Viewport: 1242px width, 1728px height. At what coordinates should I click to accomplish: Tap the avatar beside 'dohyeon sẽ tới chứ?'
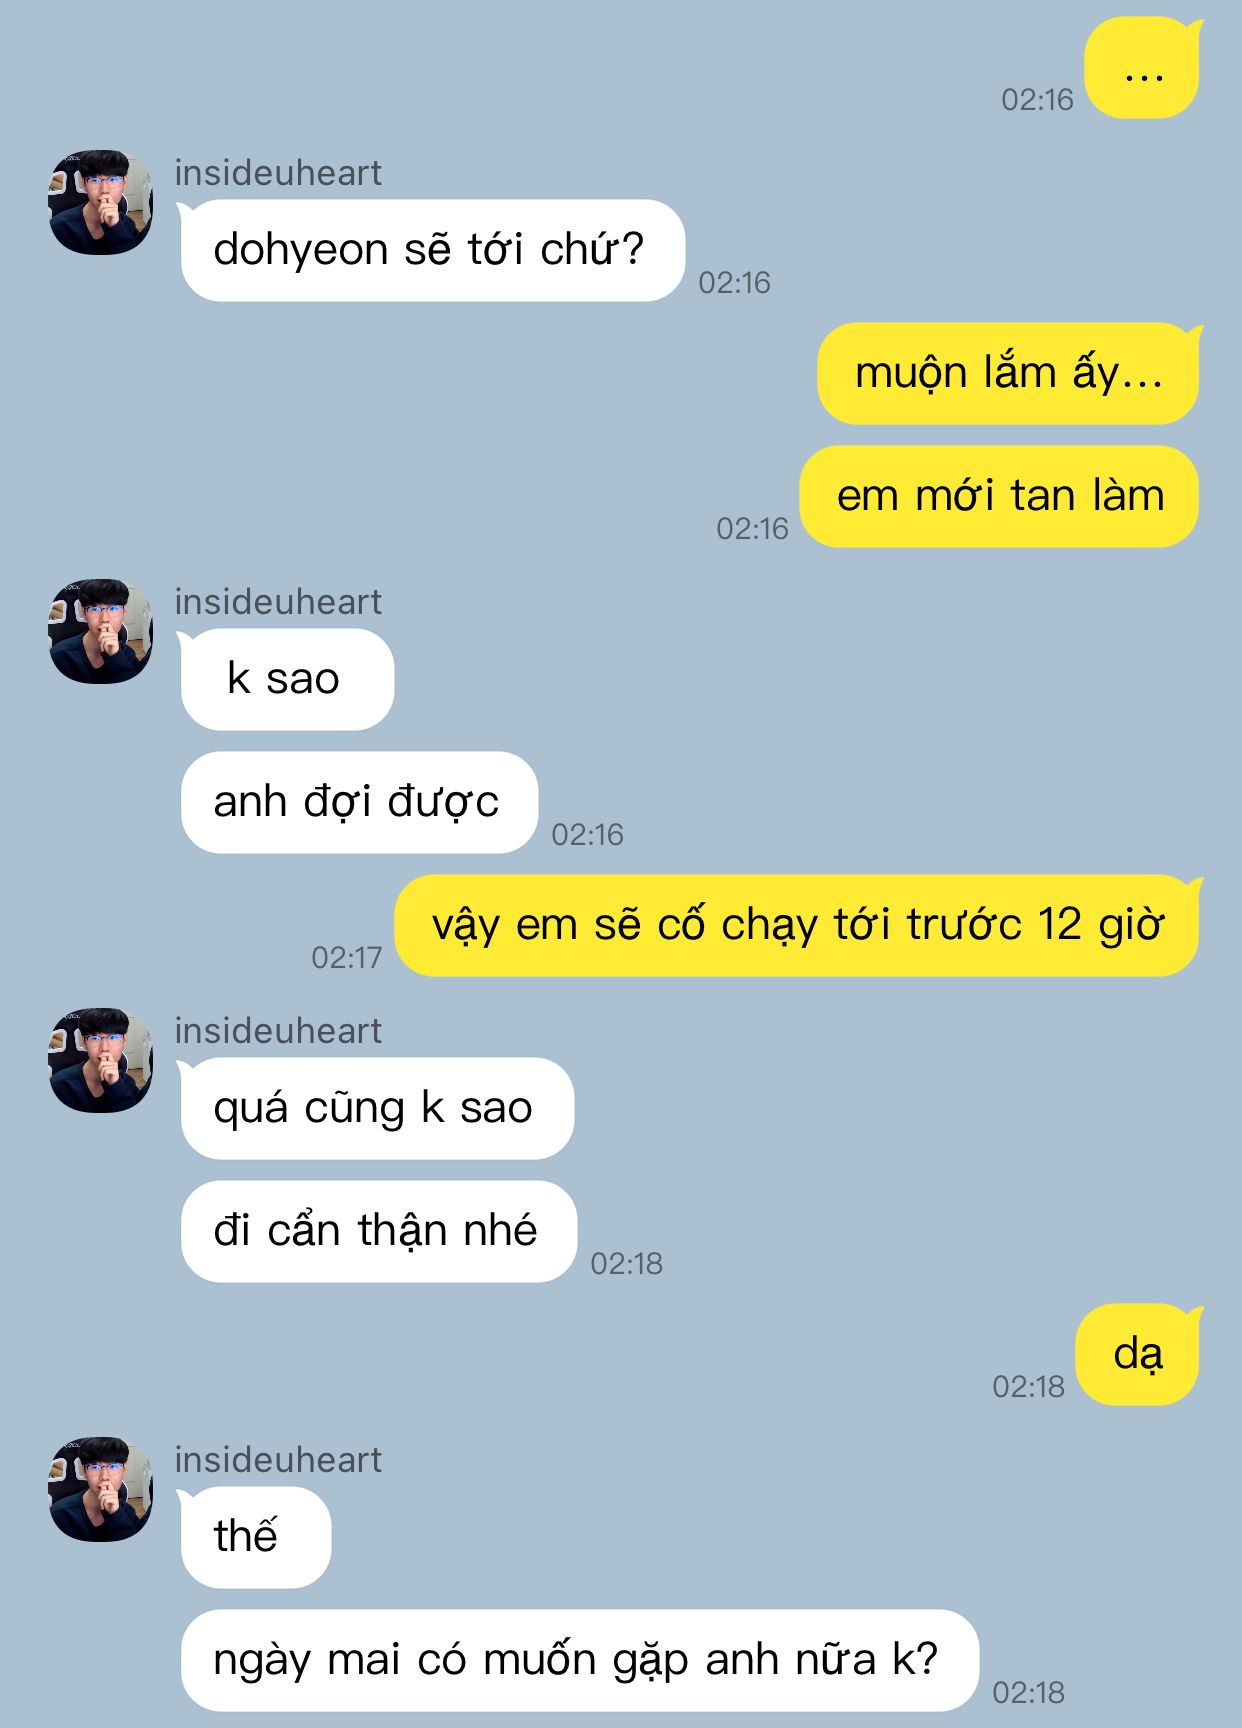(x=100, y=202)
